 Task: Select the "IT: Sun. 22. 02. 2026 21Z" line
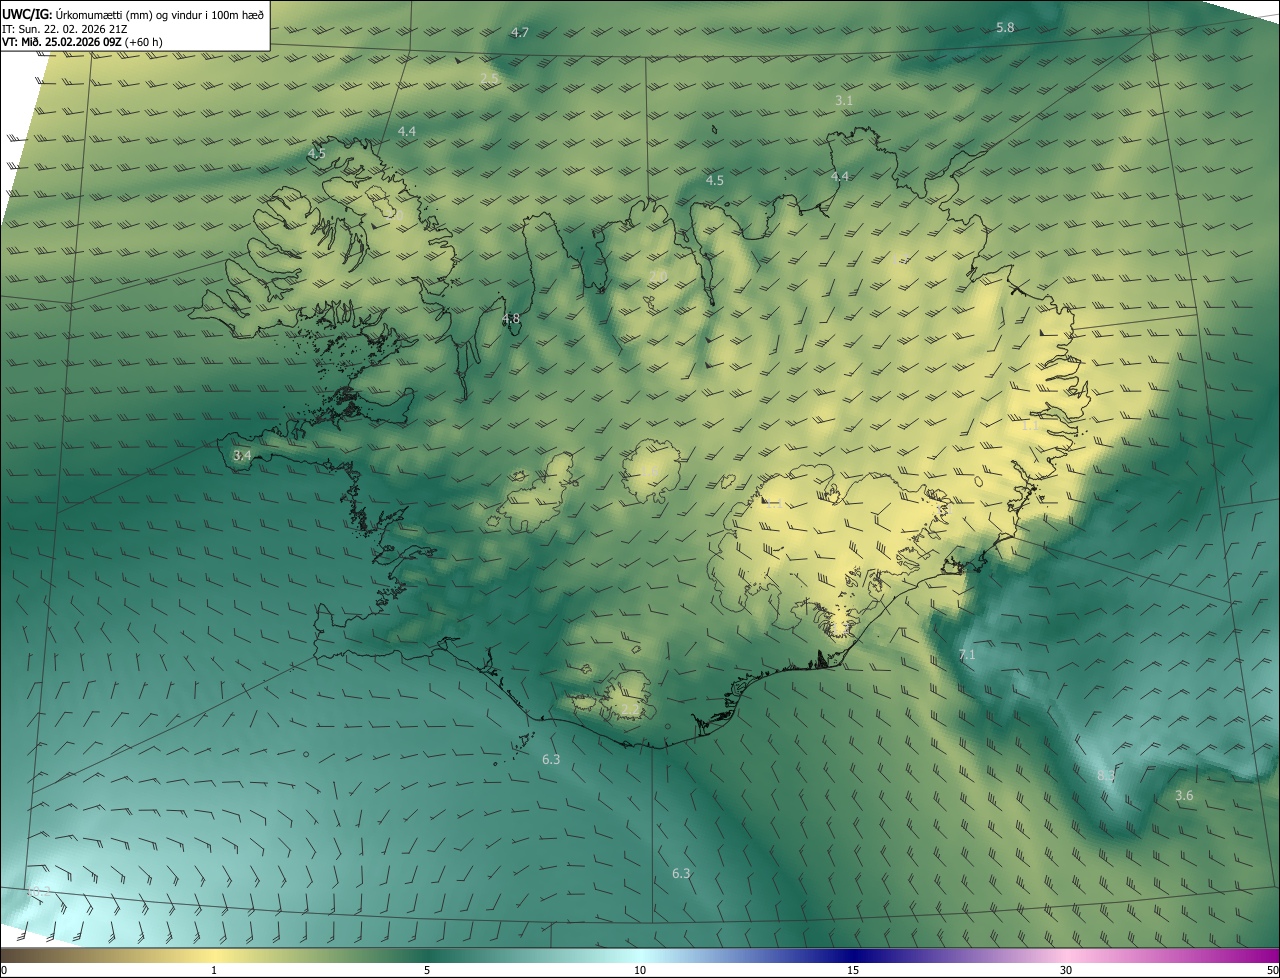pos(63,28)
